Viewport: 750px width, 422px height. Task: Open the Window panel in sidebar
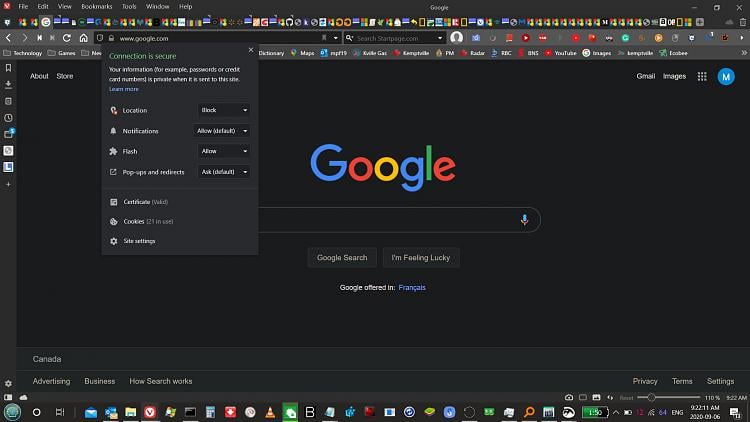(8, 134)
